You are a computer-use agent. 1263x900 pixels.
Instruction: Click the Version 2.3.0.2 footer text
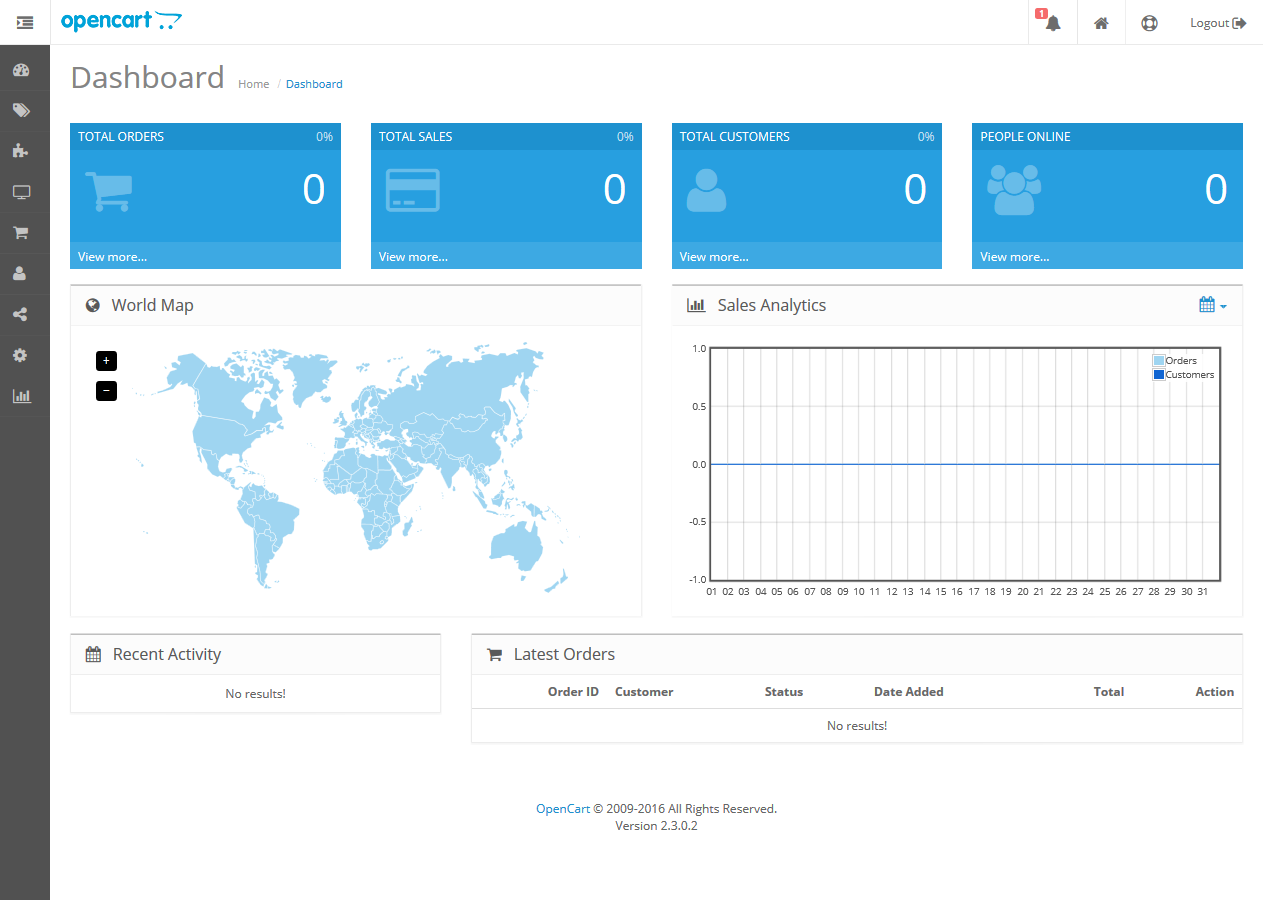pyautogui.click(x=656, y=826)
